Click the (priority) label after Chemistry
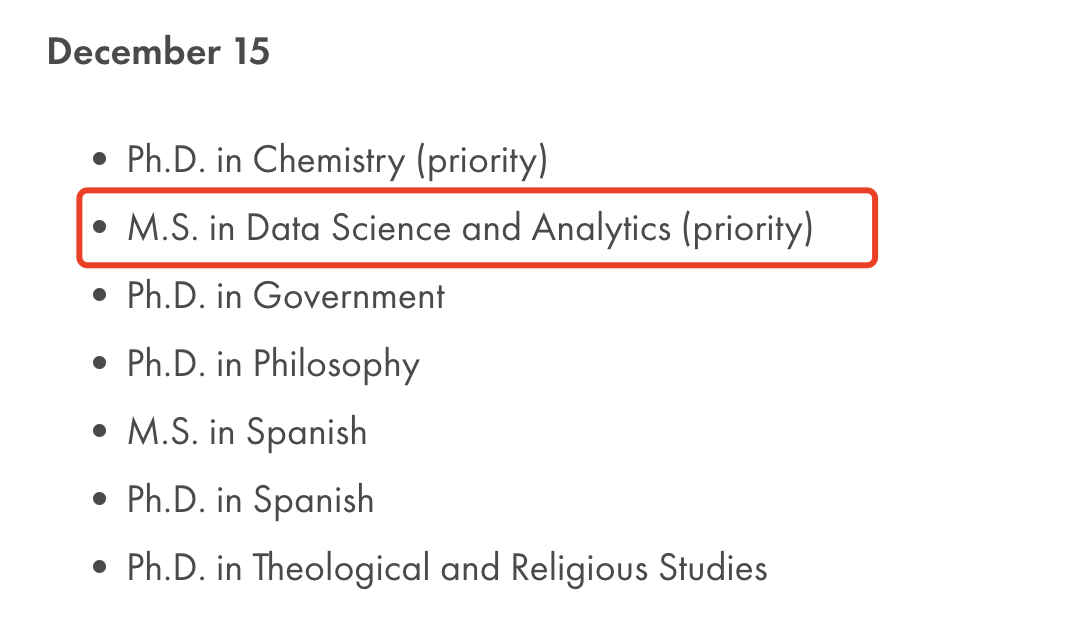 tap(483, 161)
